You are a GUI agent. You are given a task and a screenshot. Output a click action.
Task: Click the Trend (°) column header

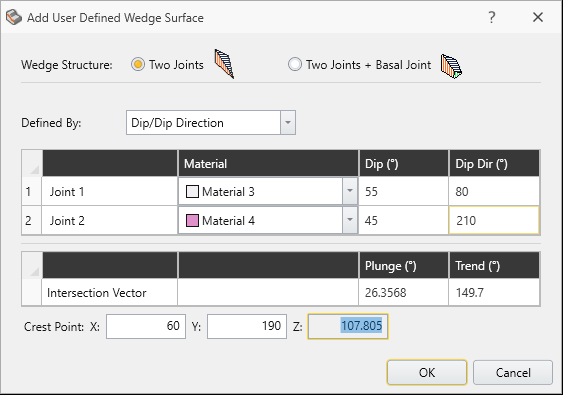click(x=494, y=266)
